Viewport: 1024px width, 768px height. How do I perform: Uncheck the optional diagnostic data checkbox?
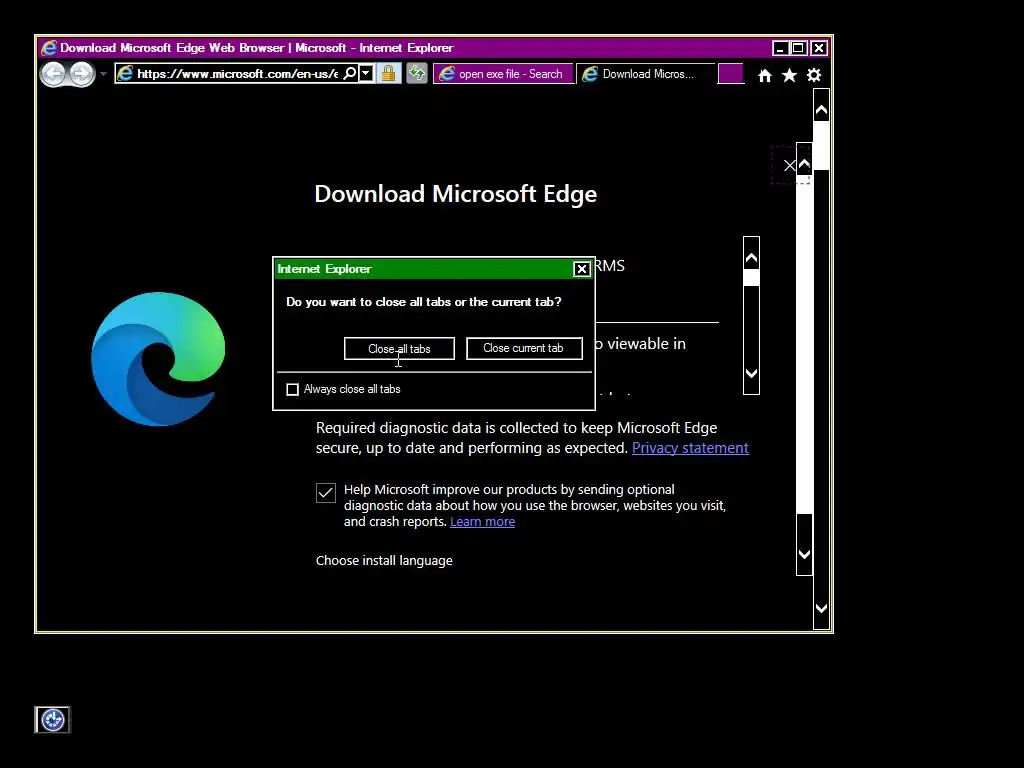point(326,492)
